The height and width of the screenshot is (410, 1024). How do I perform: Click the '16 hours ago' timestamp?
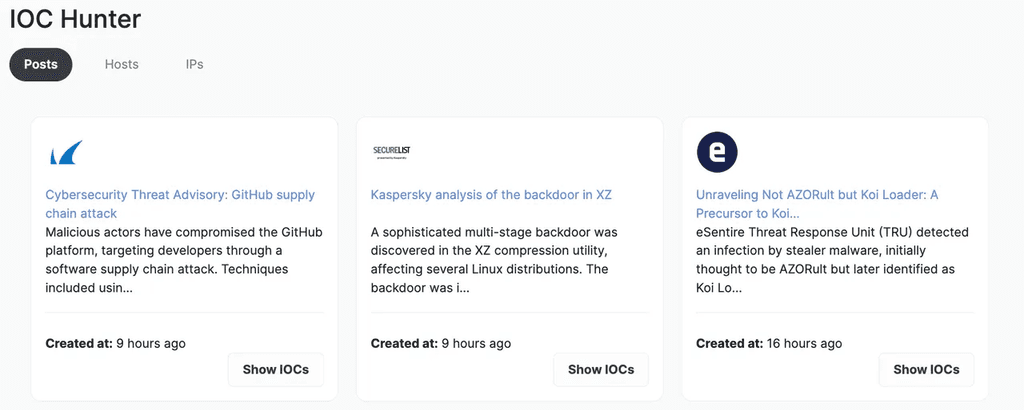805,343
